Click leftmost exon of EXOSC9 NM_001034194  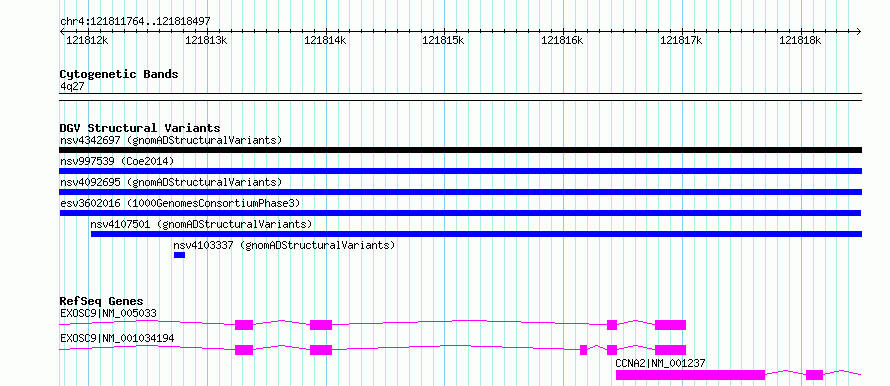tap(244, 350)
